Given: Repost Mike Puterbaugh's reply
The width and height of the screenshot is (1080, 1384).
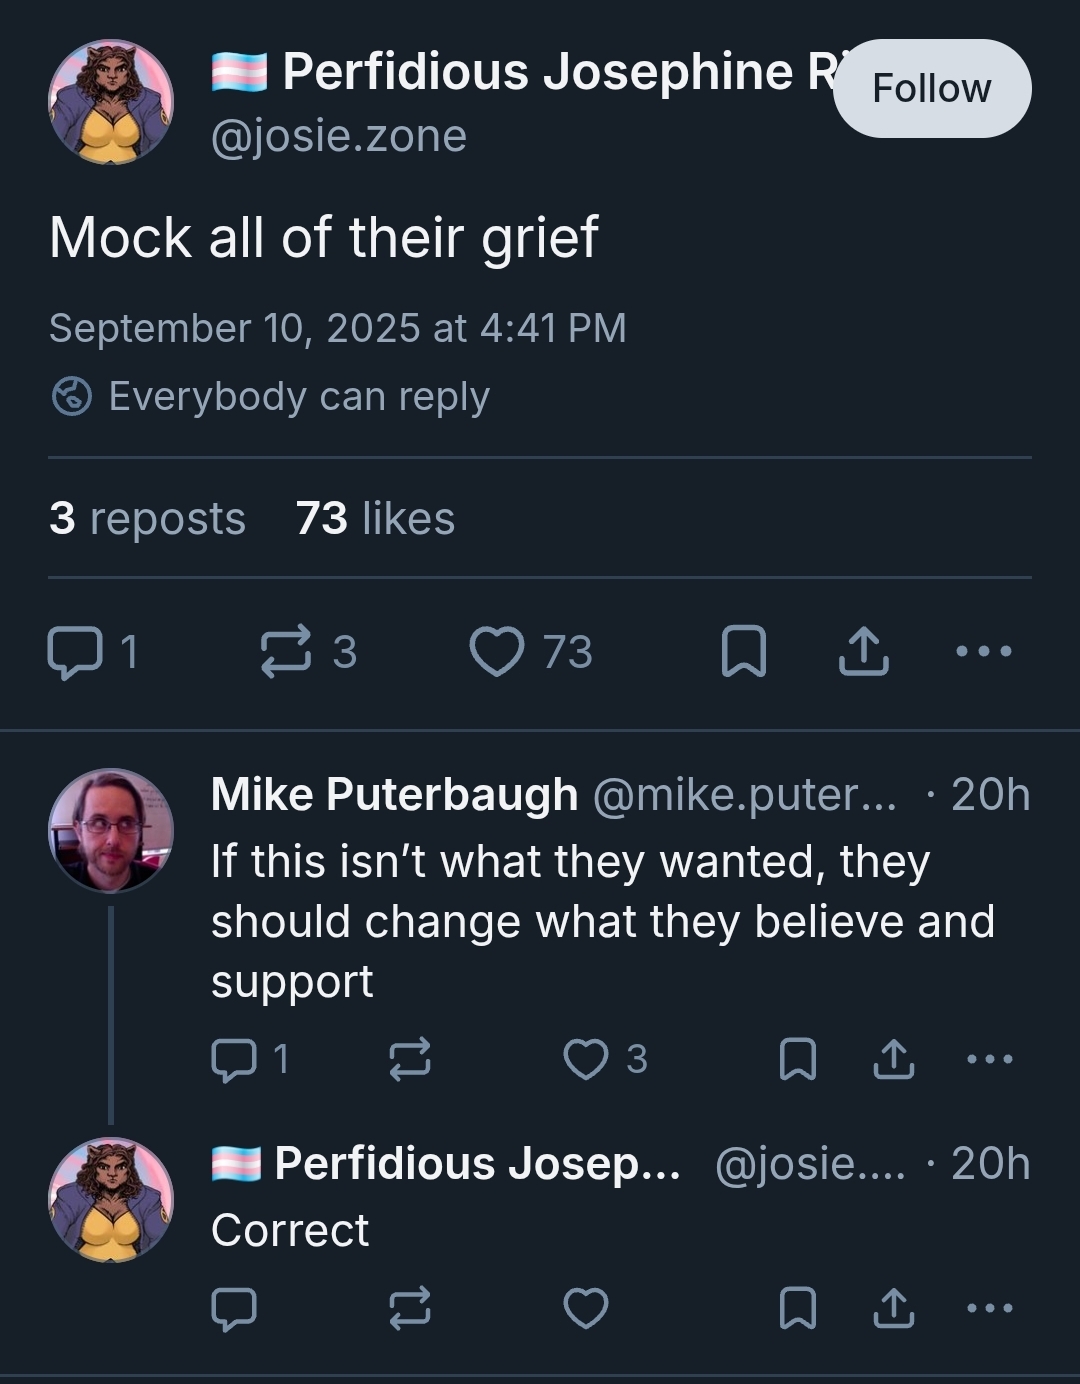Looking at the screenshot, I should (x=410, y=1059).
